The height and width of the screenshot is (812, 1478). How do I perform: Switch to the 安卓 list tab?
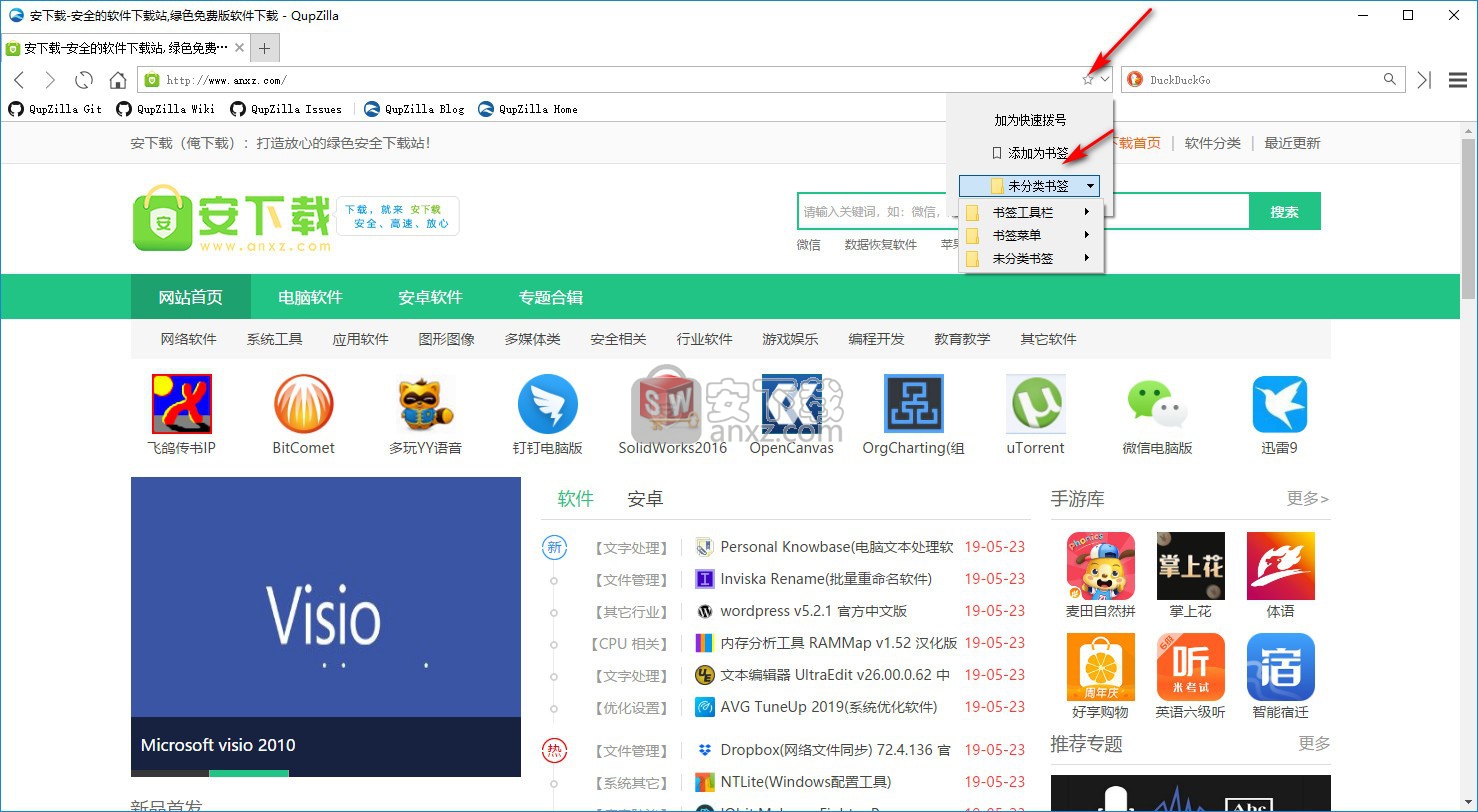click(x=645, y=499)
